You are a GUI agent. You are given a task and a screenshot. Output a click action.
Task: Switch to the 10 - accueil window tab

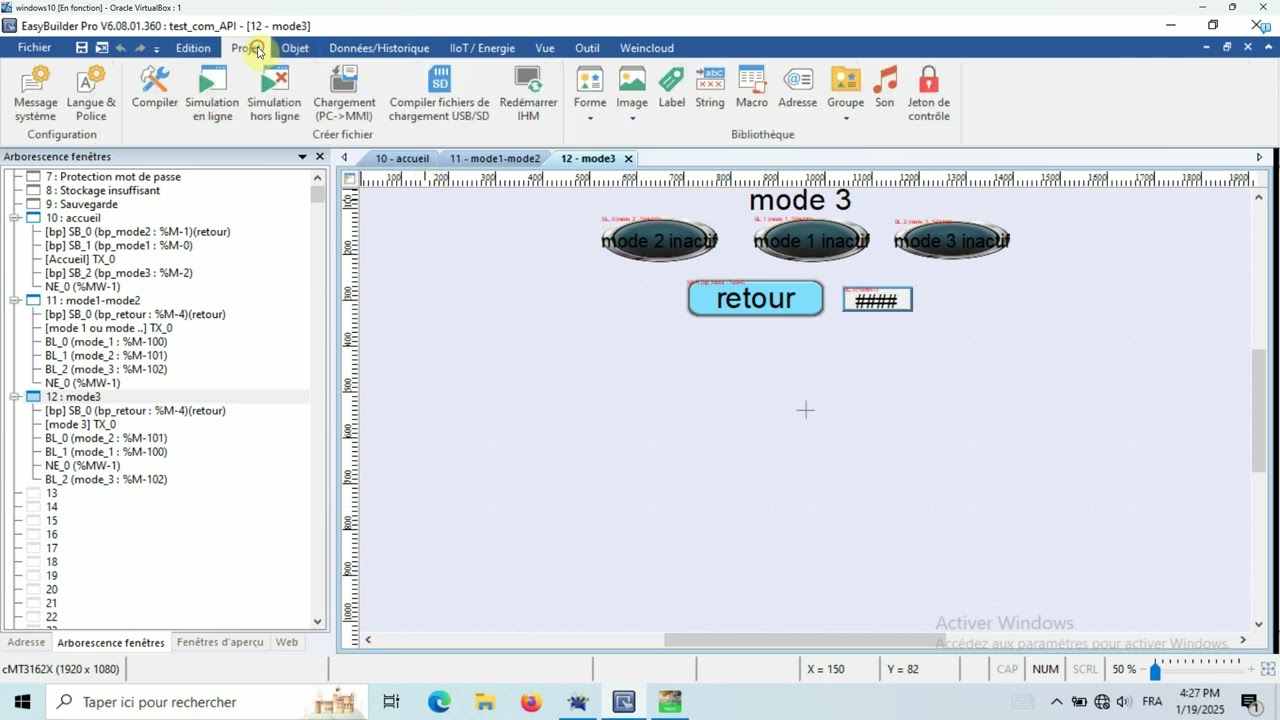[x=402, y=158]
